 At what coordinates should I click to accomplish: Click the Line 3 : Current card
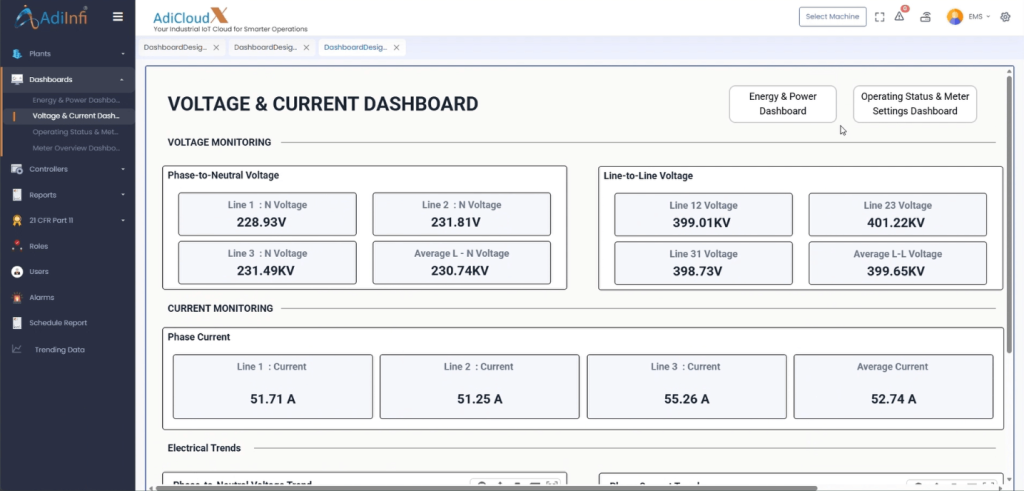[x=686, y=387]
